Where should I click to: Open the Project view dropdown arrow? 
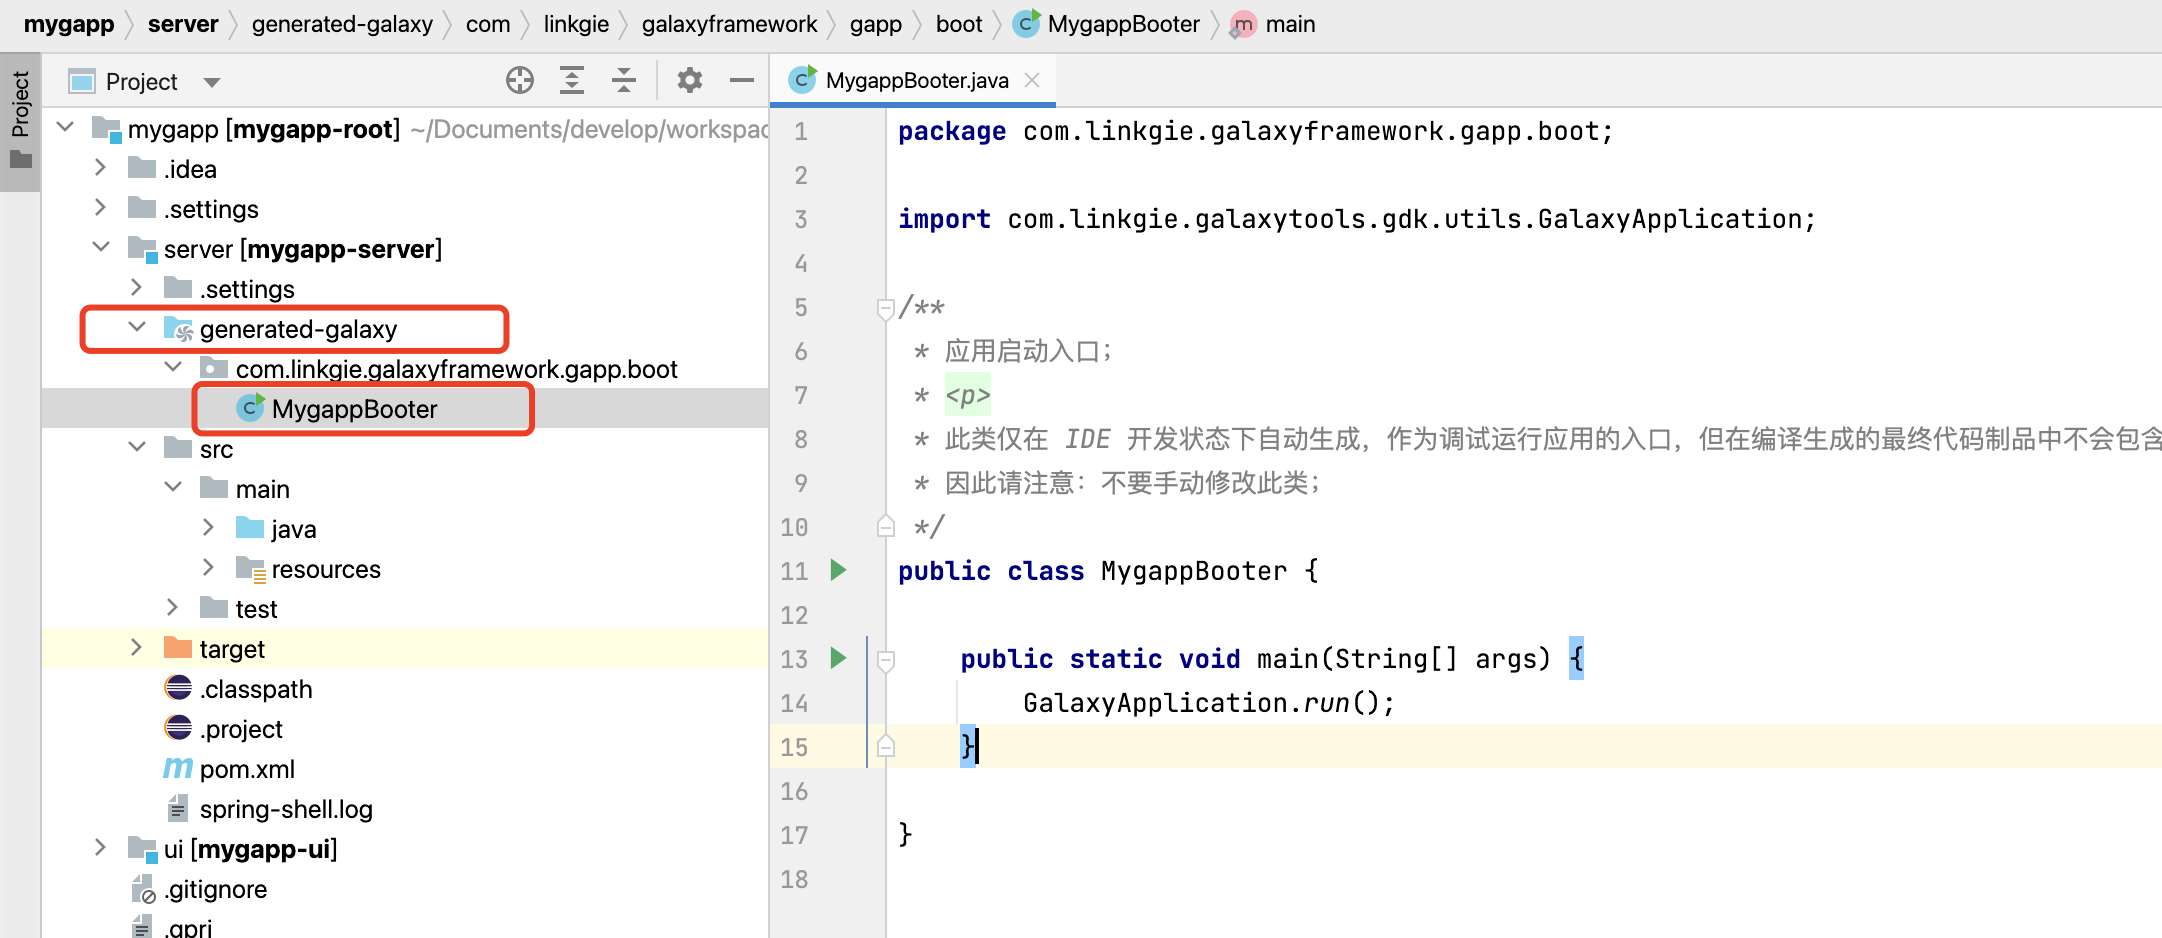point(211,82)
